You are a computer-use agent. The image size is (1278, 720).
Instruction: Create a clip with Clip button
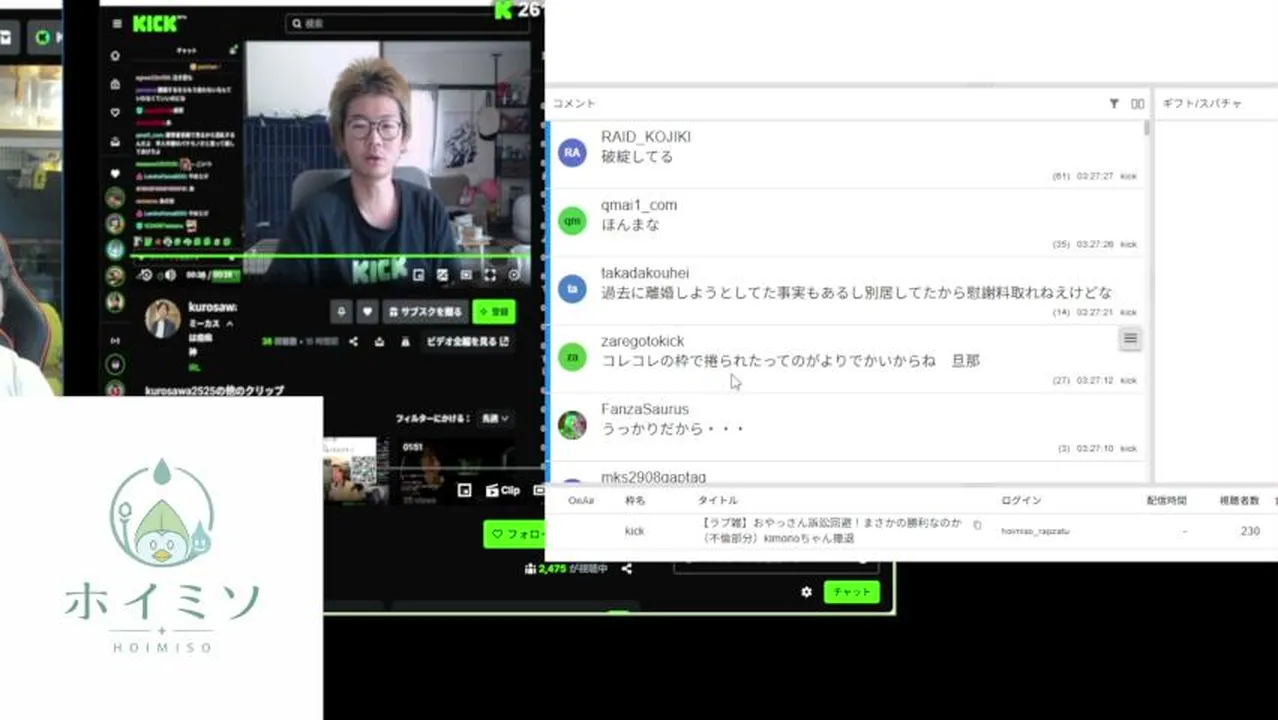504,490
